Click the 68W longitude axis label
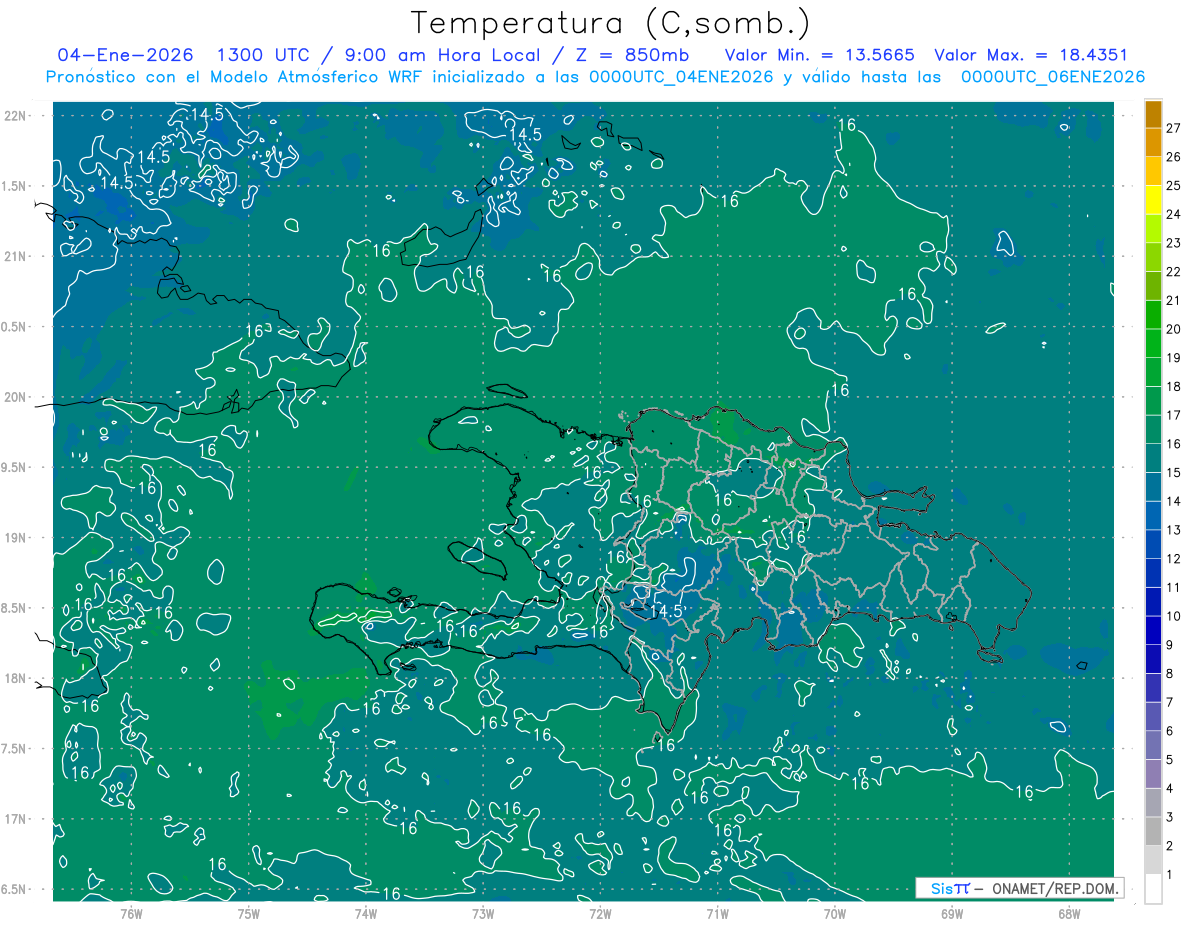This screenshot has width=1200, height=927. click(1069, 913)
